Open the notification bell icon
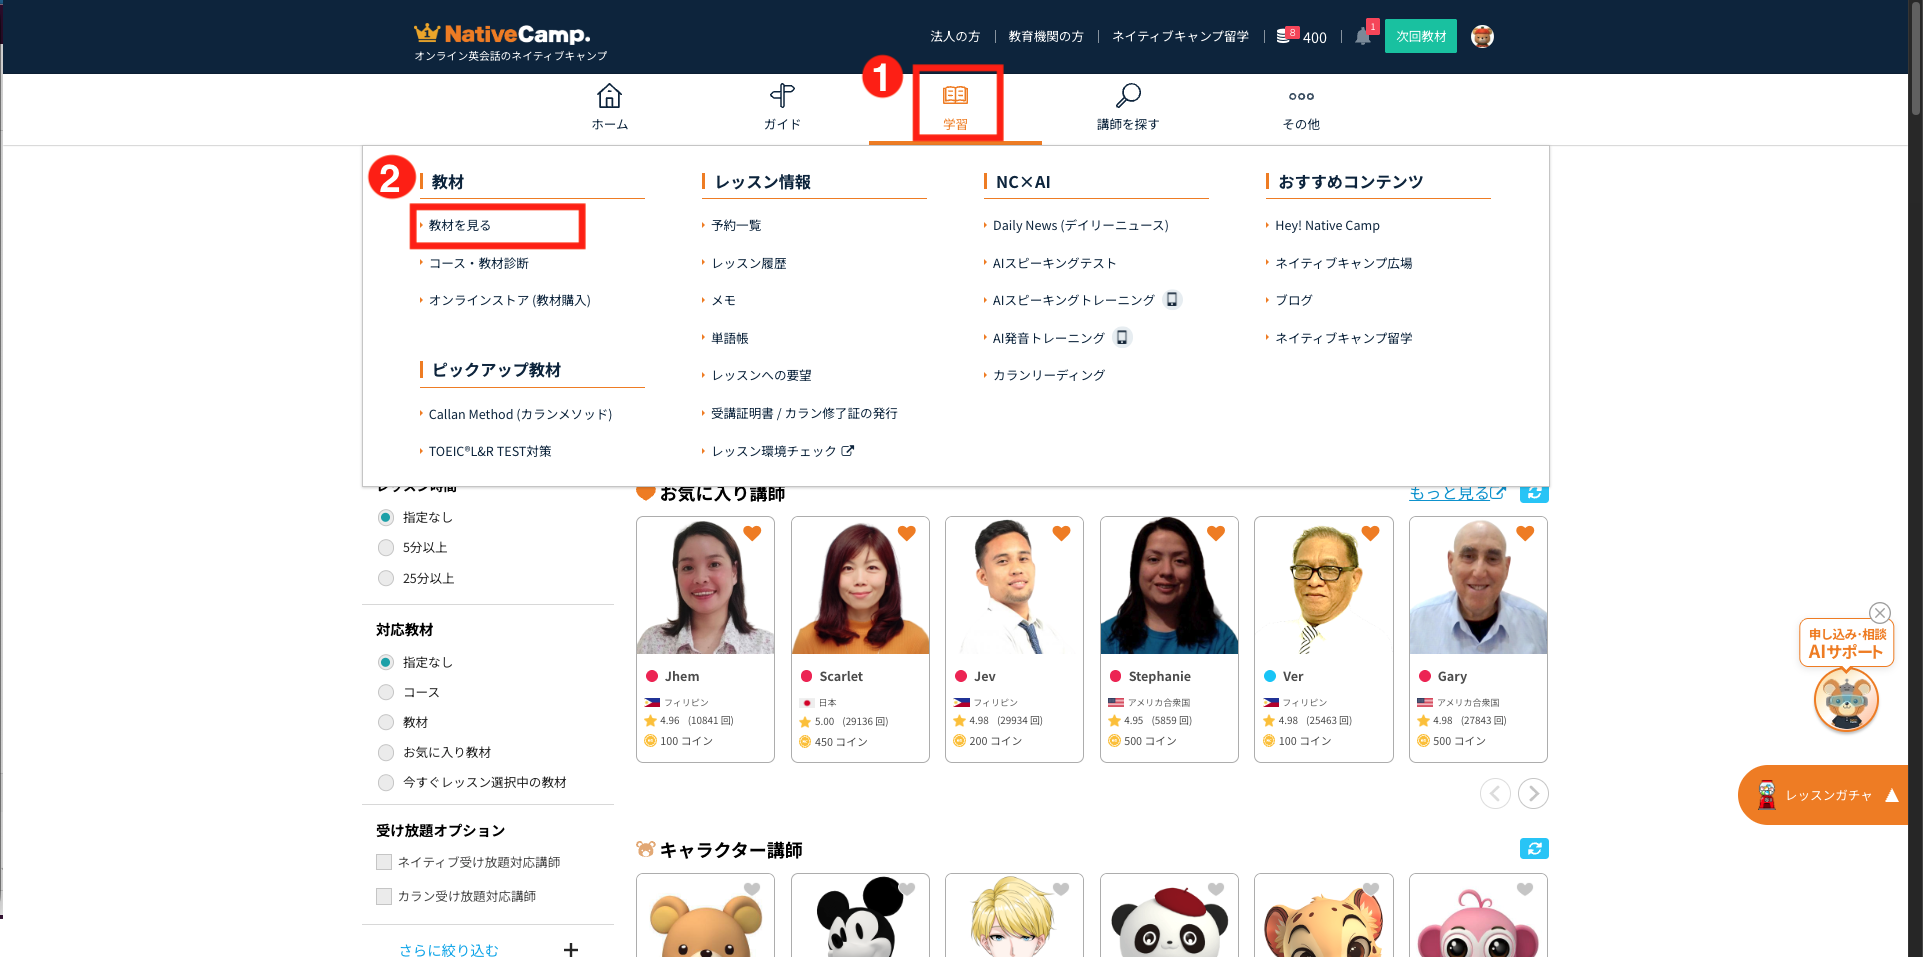The height and width of the screenshot is (957, 1923). tap(1362, 37)
